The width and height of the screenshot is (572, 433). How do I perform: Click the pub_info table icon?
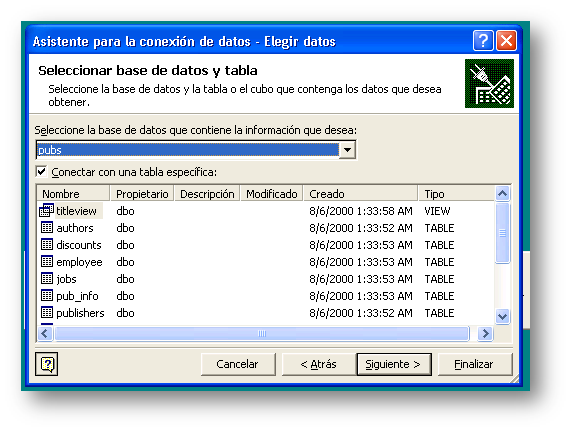pos(47,295)
